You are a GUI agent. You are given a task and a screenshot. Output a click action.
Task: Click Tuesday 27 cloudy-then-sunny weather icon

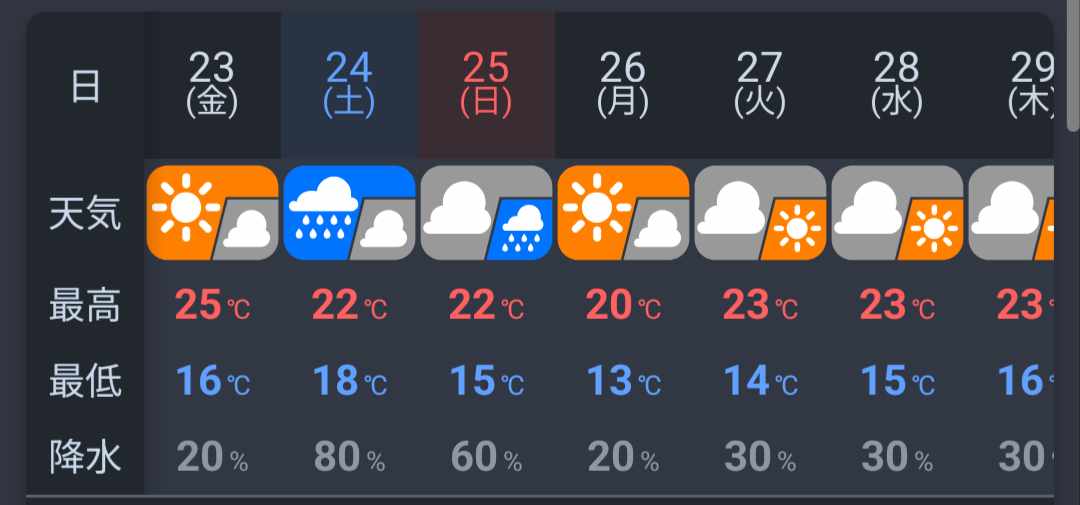pos(760,212)
